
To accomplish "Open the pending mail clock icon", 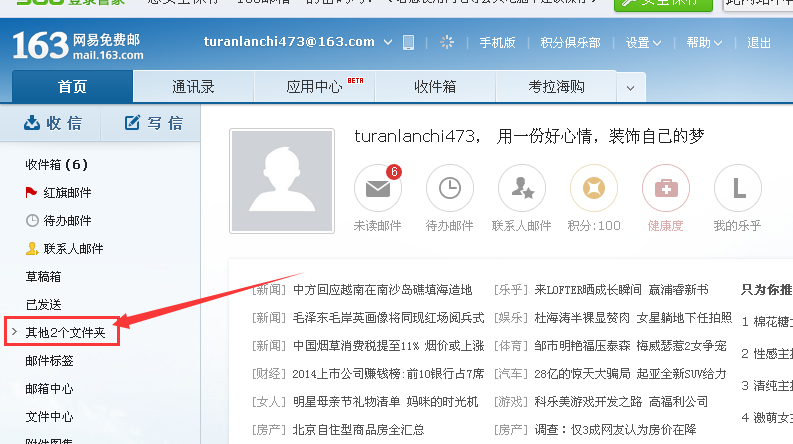I will click(450, 188).
